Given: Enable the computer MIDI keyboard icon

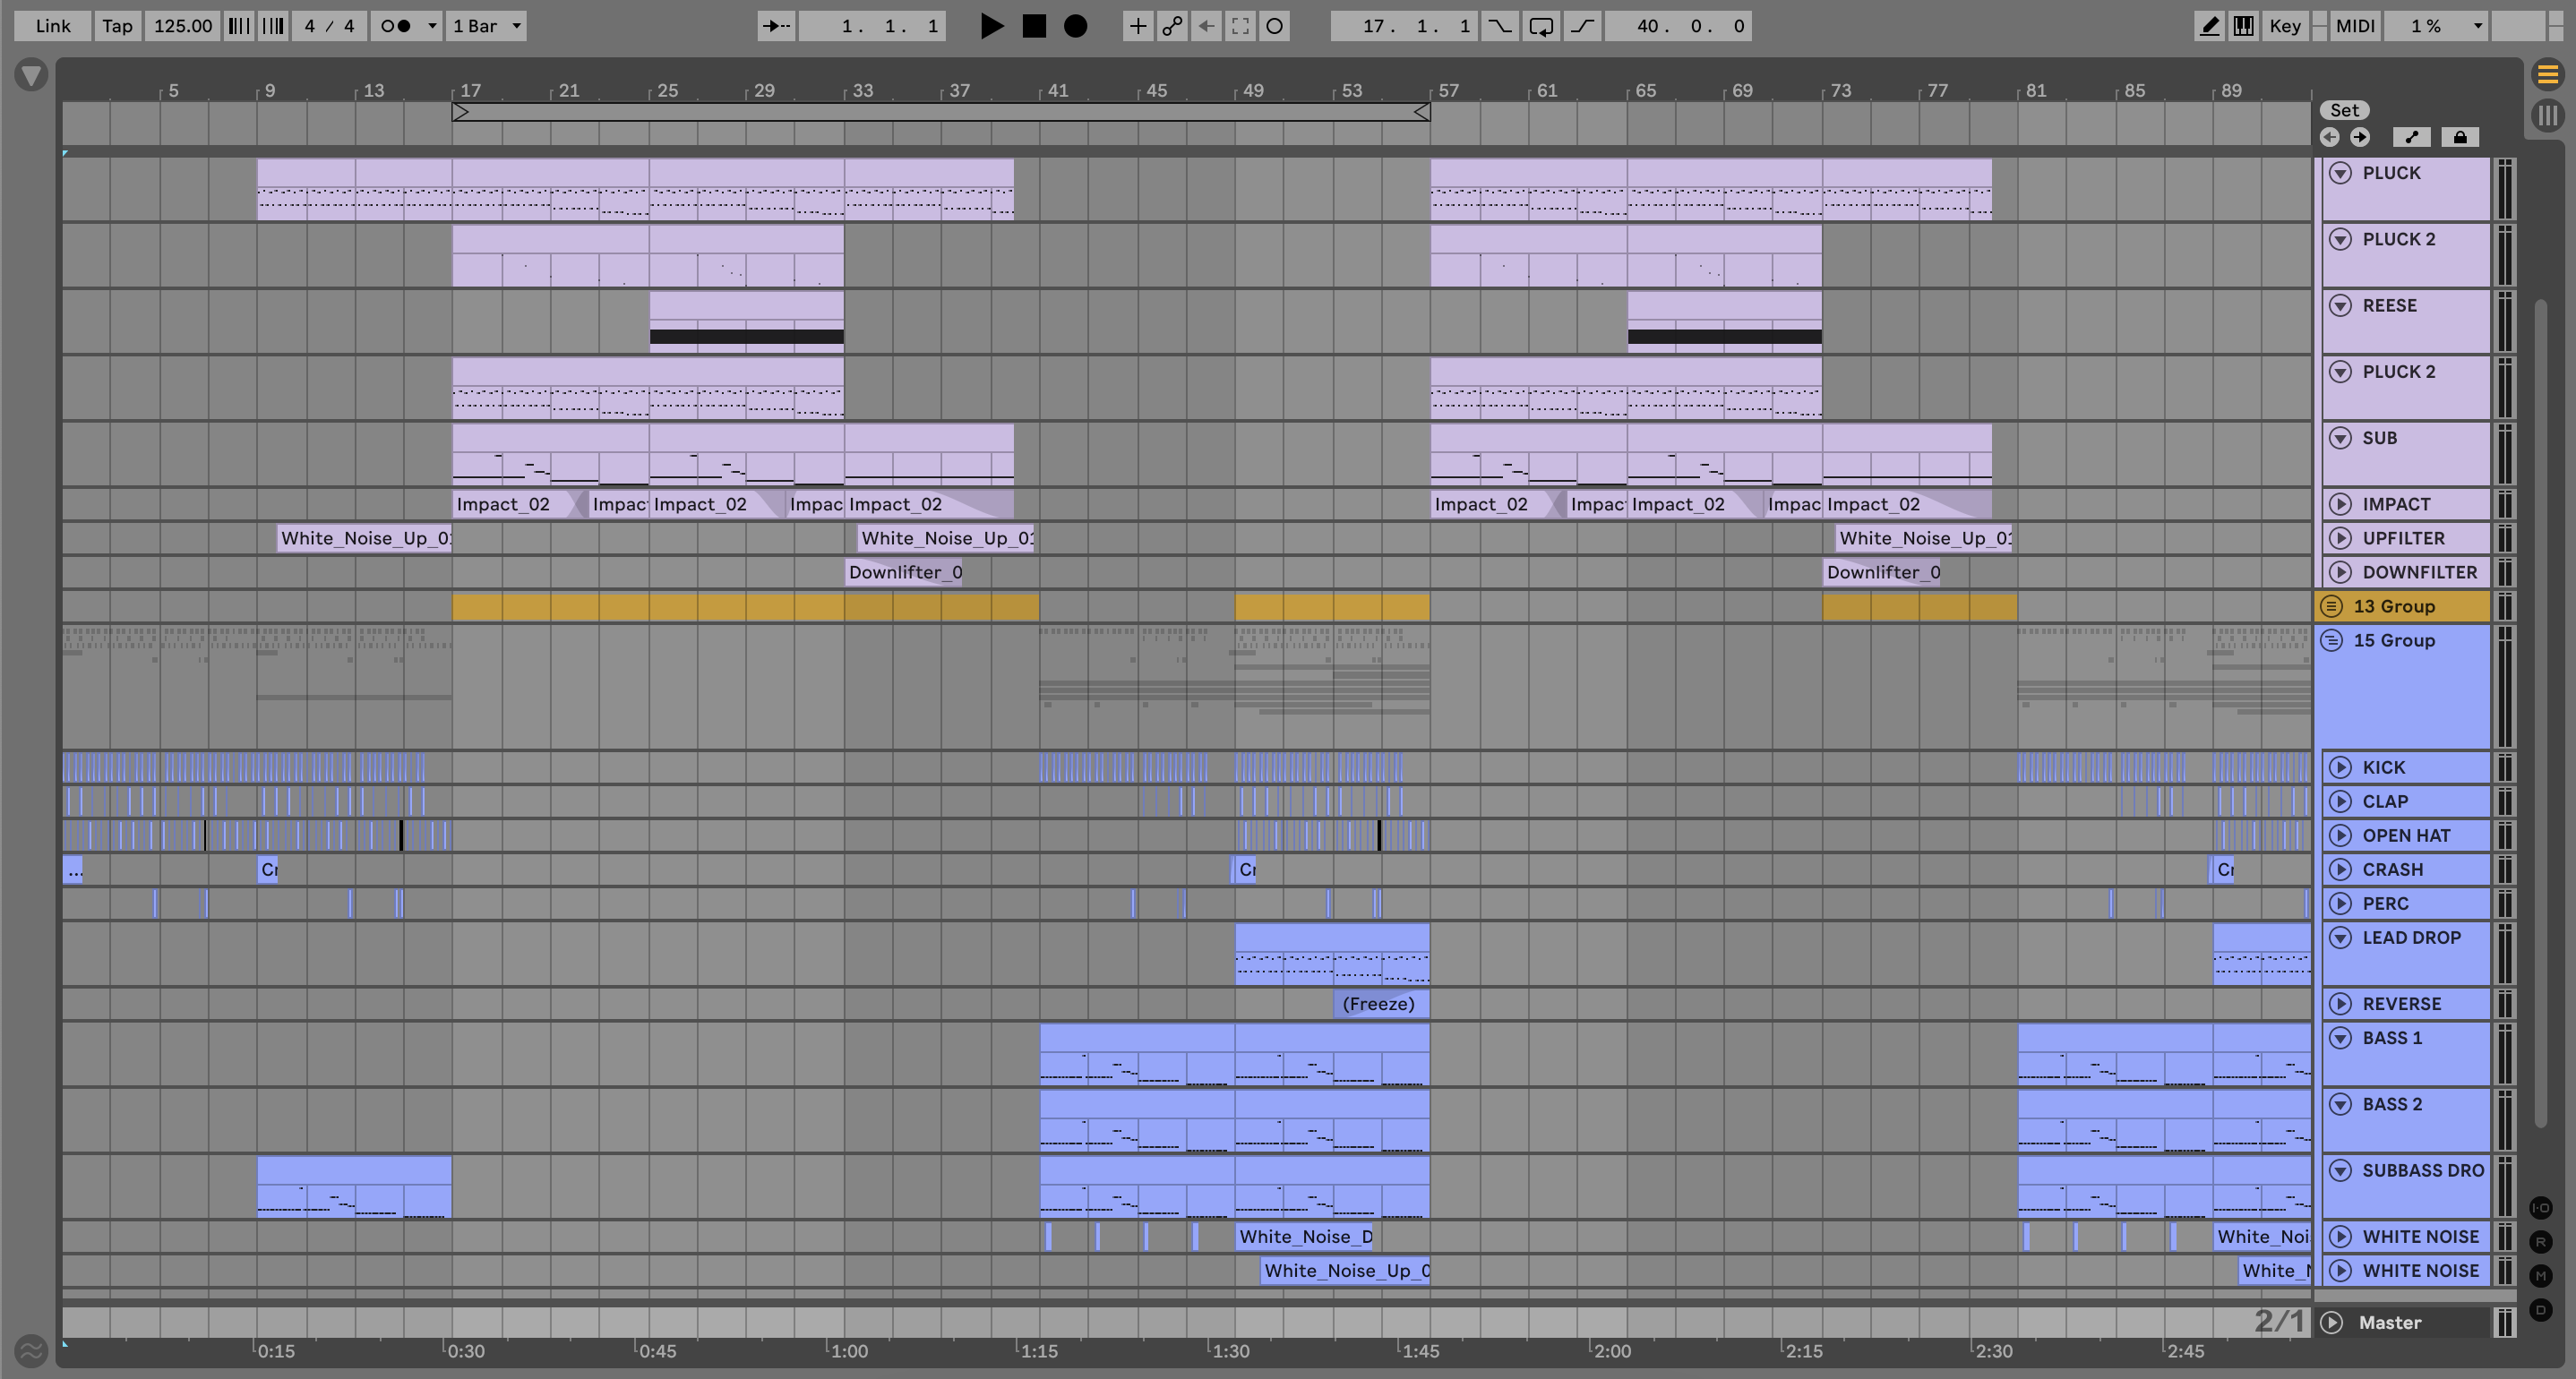Looking at the screenshot, I should [2243, 26].
